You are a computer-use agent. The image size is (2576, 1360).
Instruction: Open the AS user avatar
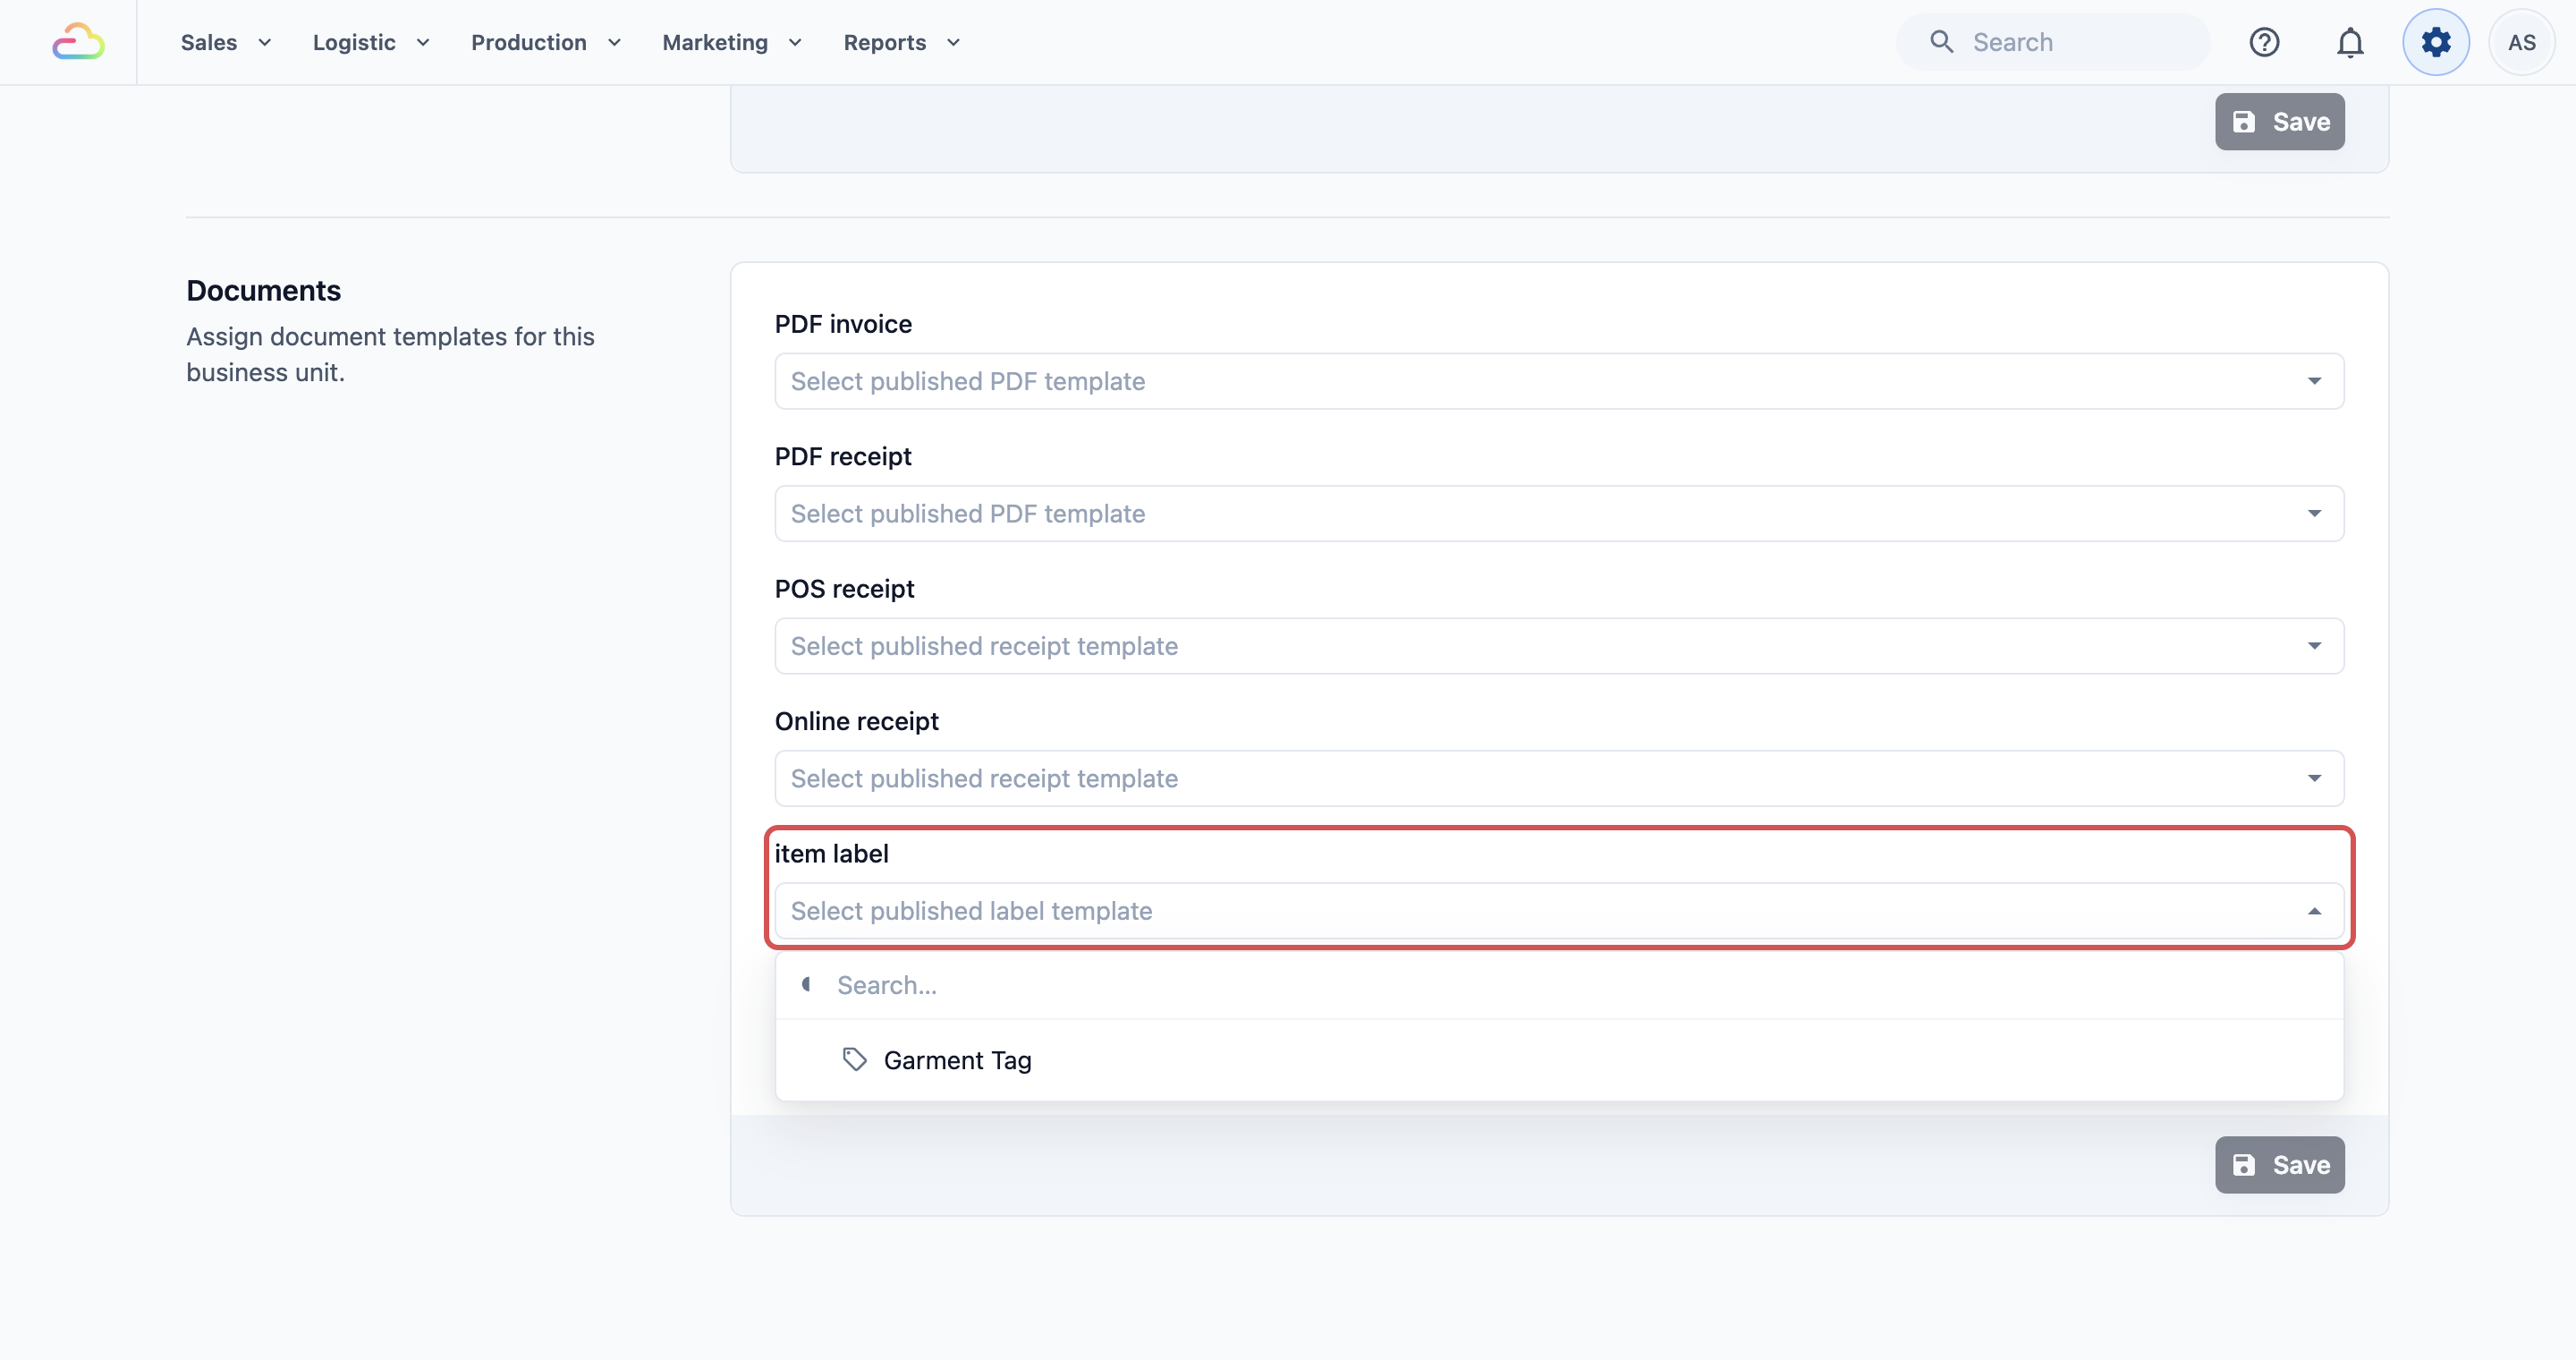click(x=2522, y=42)
